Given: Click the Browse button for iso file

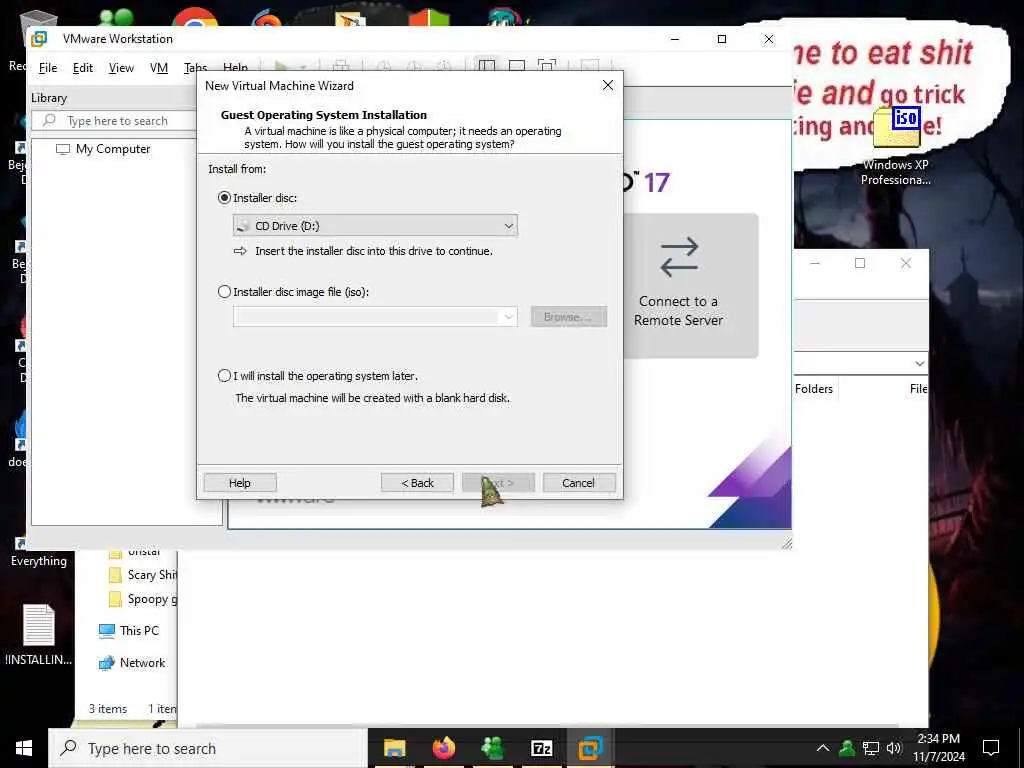Looking at the screenshot, I should [568, 317].
